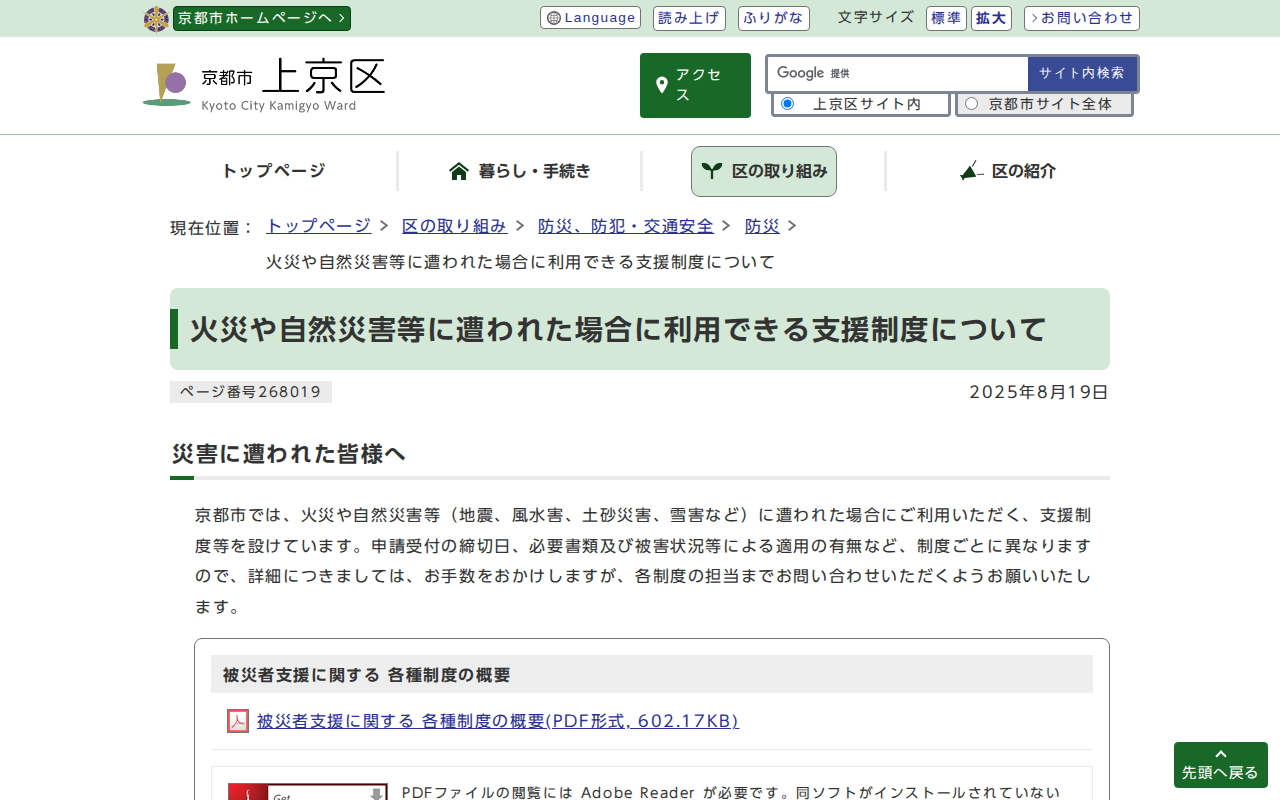Click the PDF file icon

[x=238, y=721]
